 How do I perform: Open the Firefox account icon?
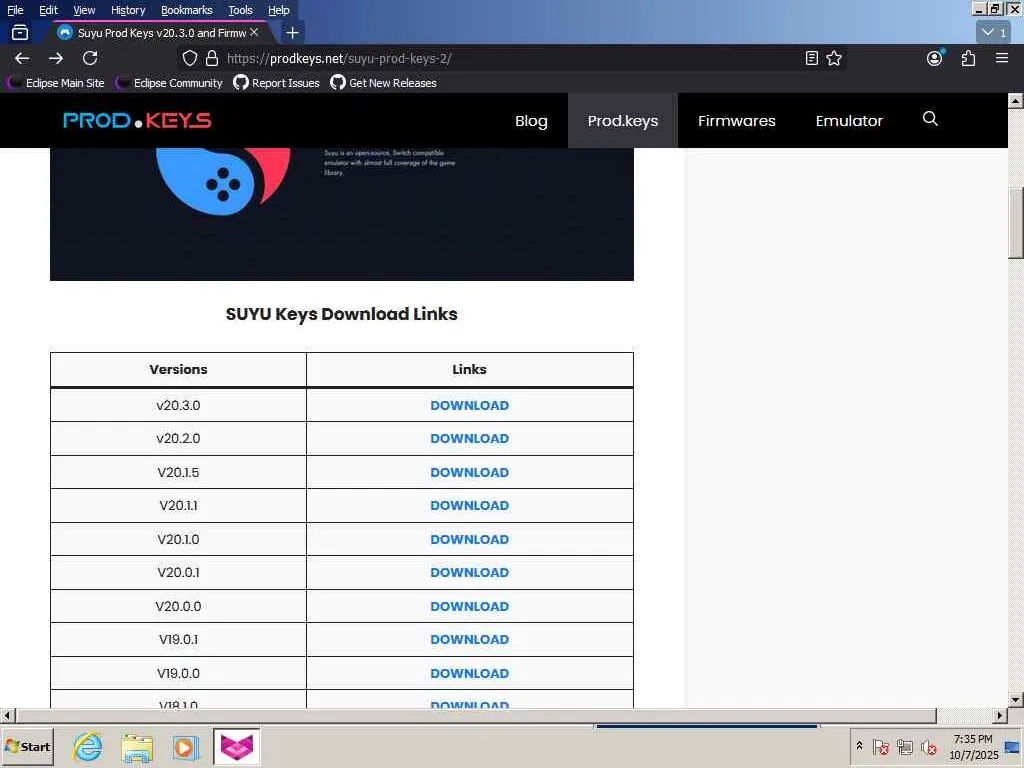[935, 58]
